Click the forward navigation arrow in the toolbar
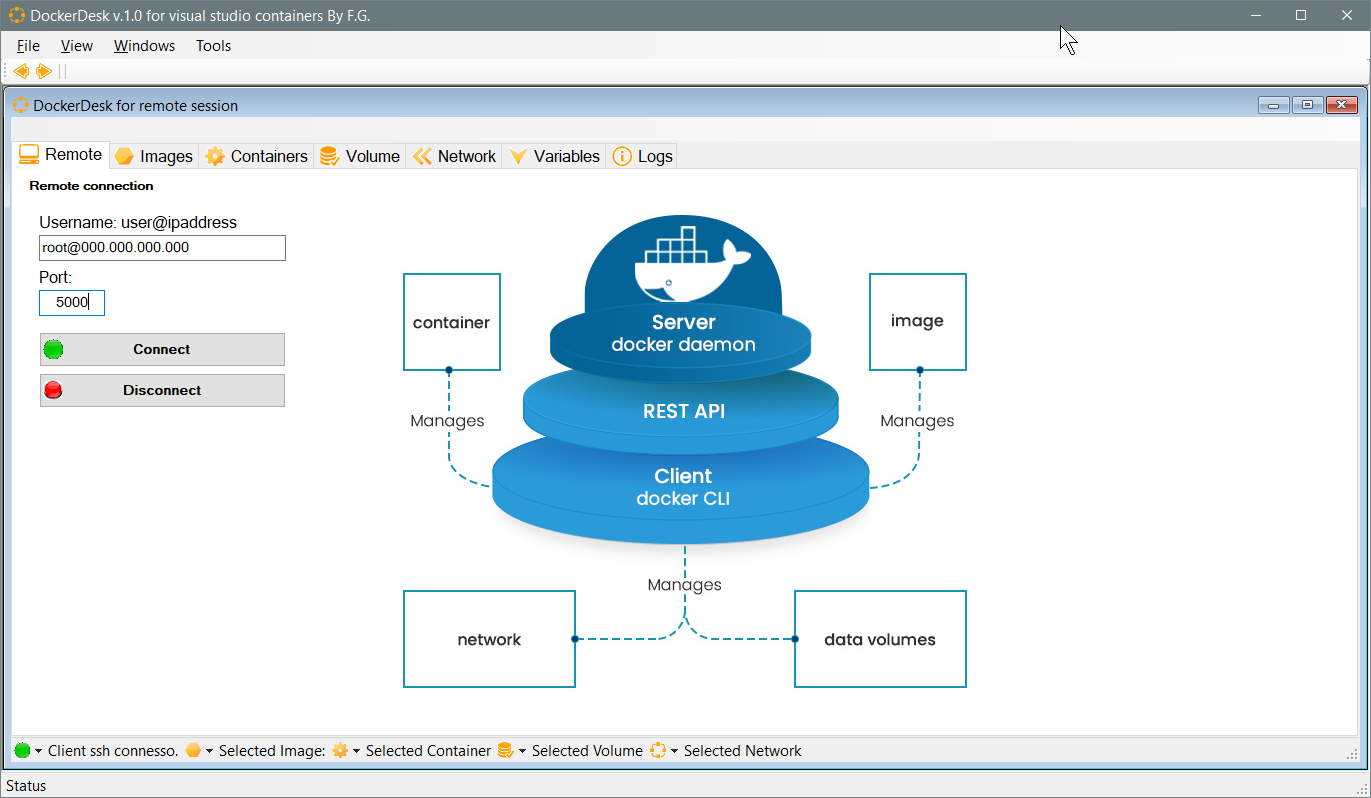Screen dimensions: 1371x798 tap(43, 71)
